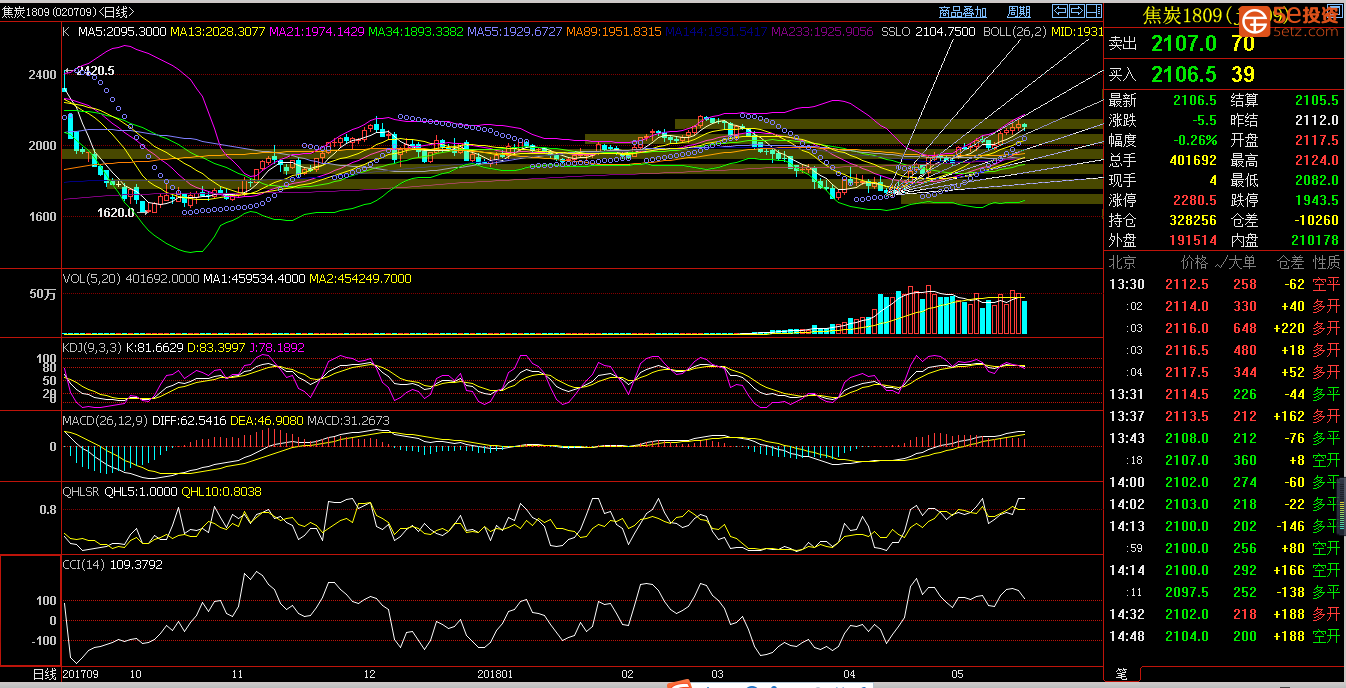The width and height of the screenshot is (1346, 688).
Task: Click the 大单 column header
Action: (x=1241, y=262)
